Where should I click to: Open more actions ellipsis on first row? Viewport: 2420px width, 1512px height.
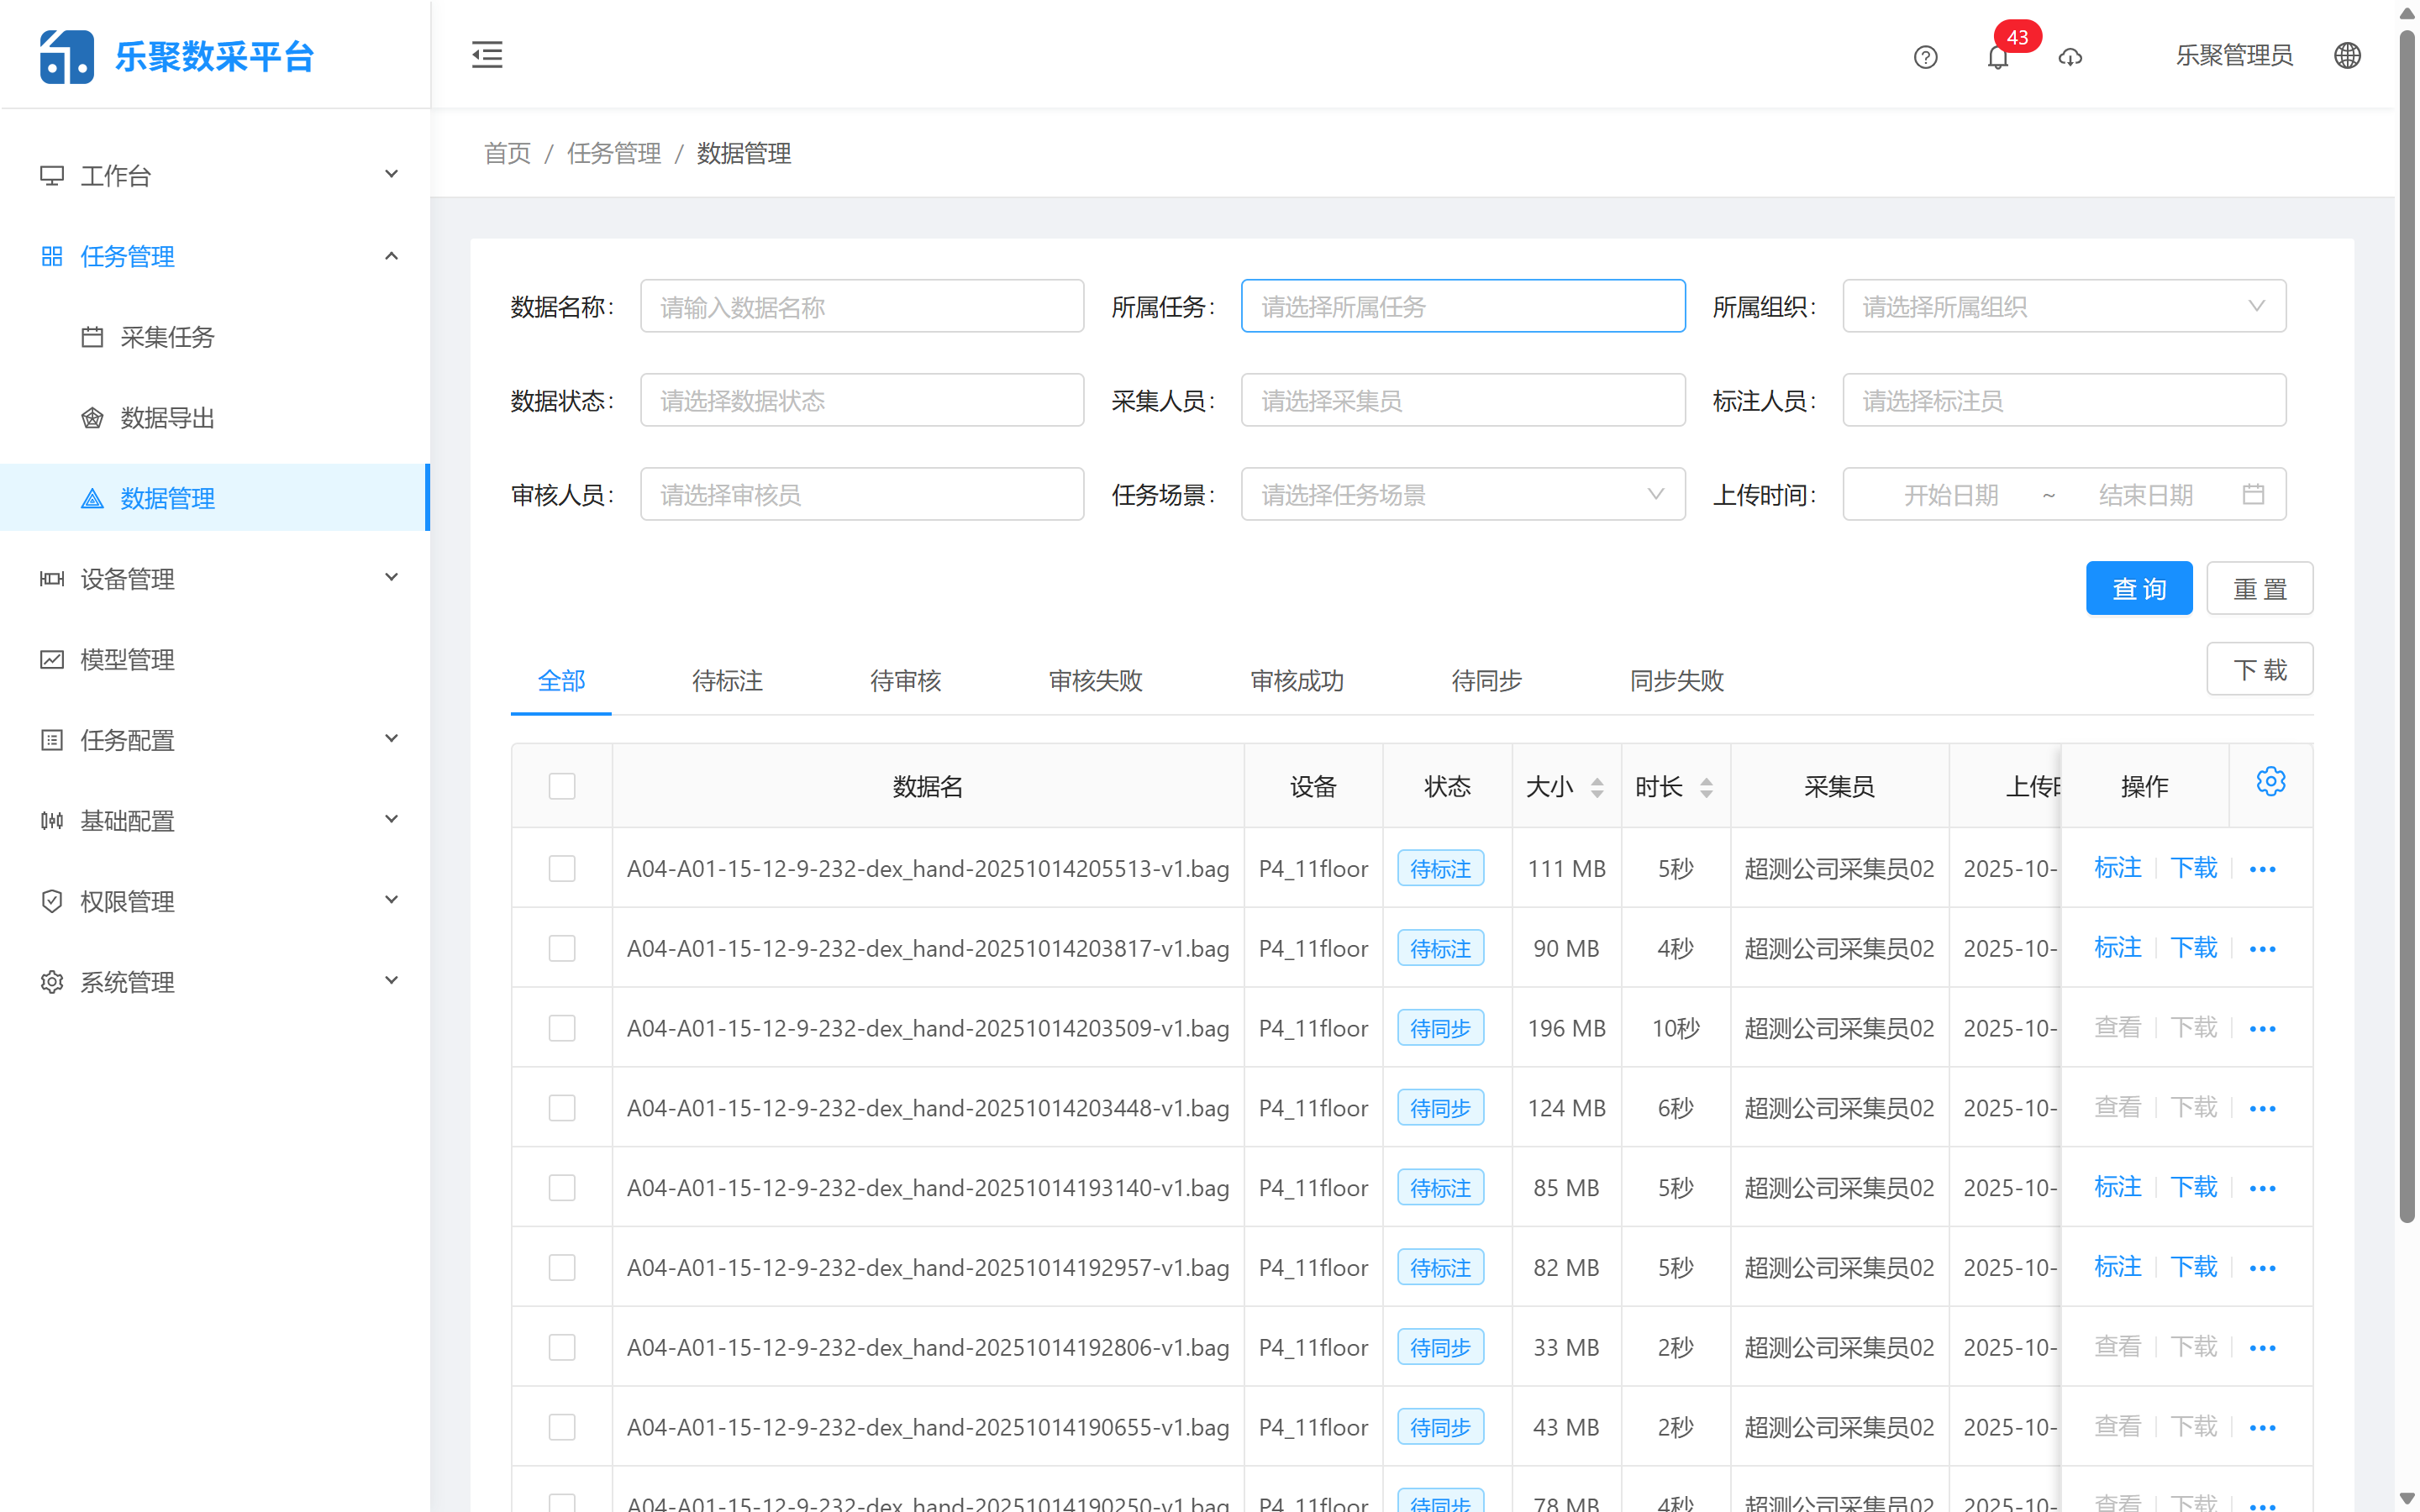point(2263,869)
